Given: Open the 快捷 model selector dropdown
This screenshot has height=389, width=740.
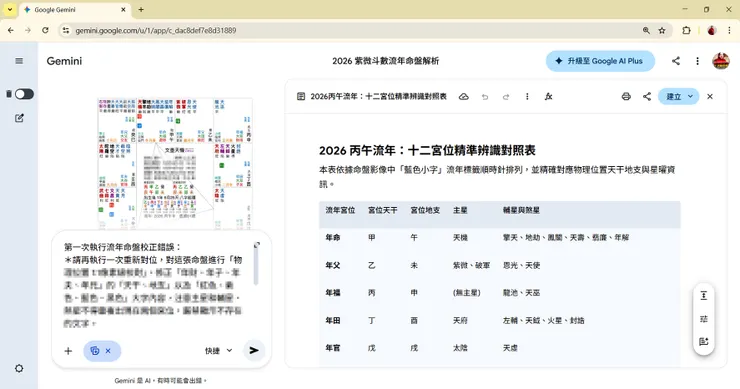Looking at the screenshot, I should (219, 351).
